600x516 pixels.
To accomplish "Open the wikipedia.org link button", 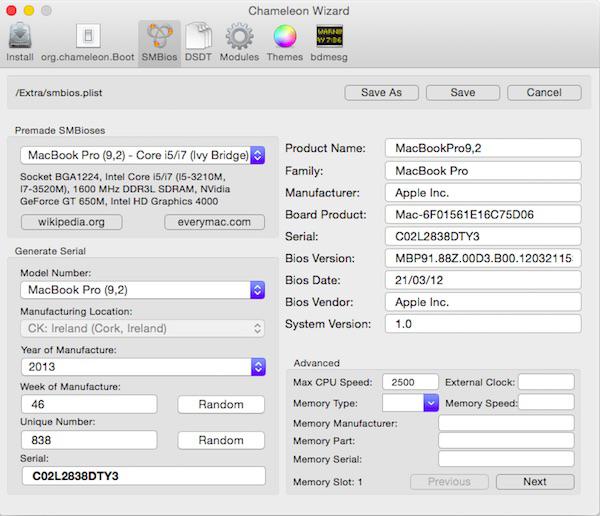I will click(x=72, y=222).
